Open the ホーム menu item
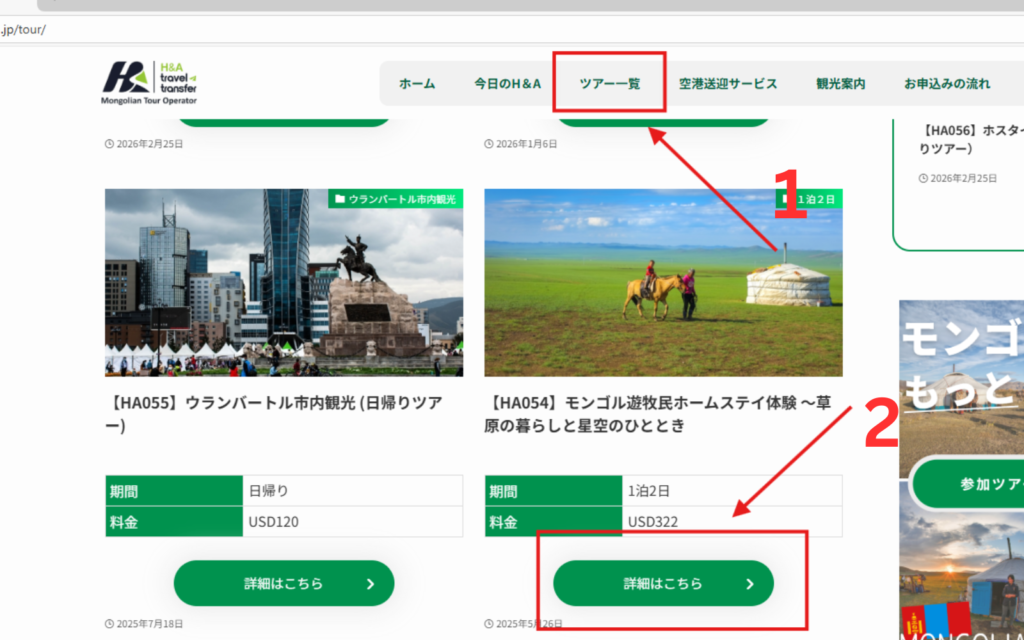 [417, 84]
